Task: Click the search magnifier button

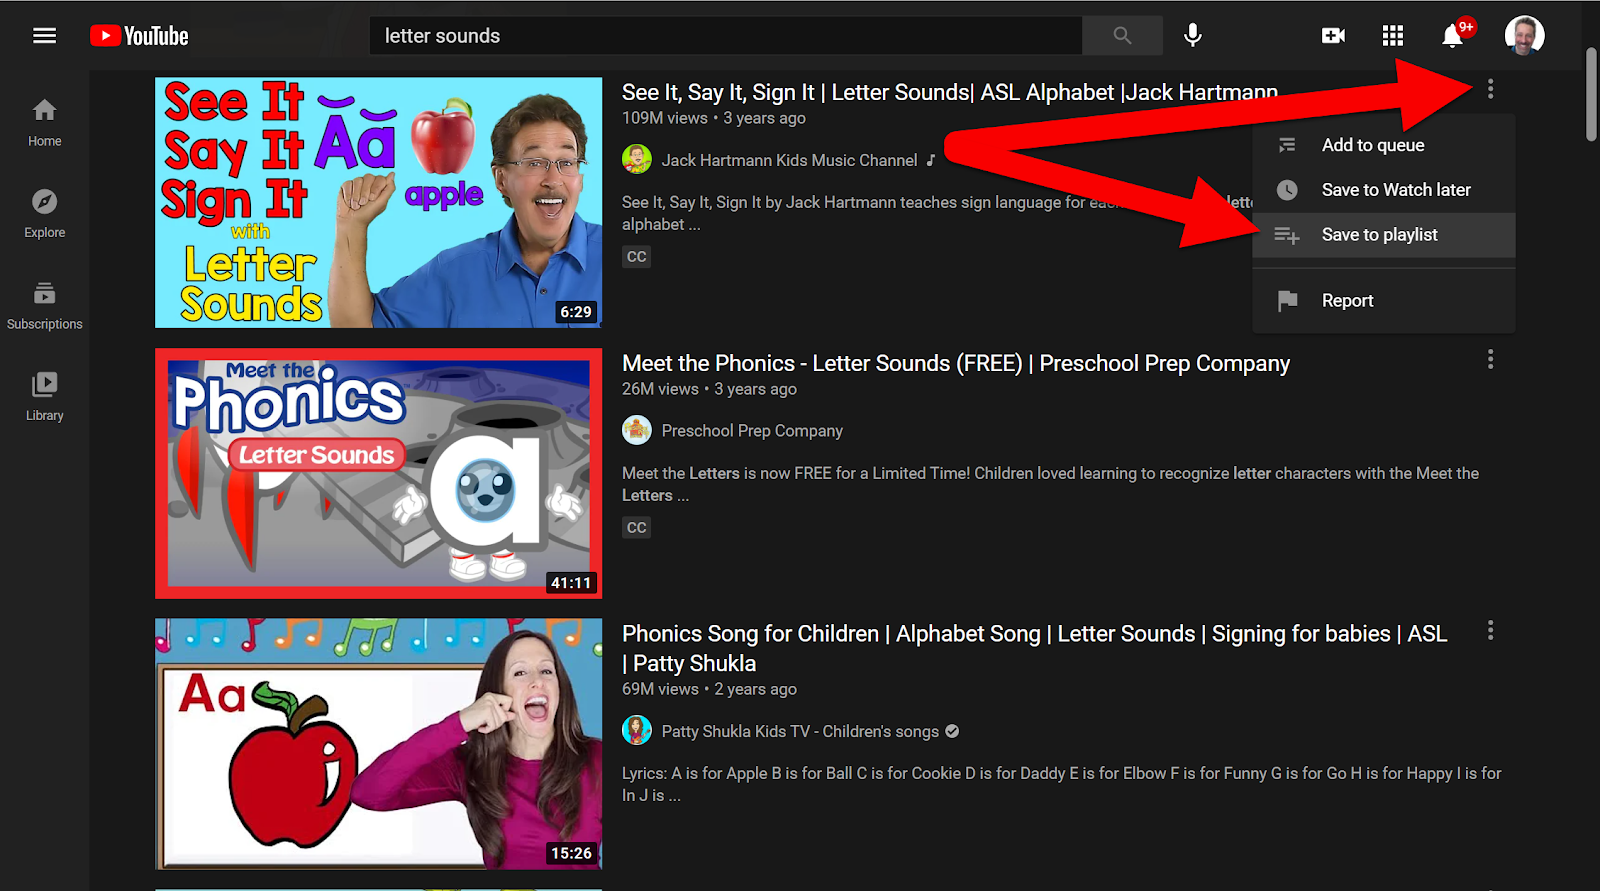Action: click(x=1122, y=36)
